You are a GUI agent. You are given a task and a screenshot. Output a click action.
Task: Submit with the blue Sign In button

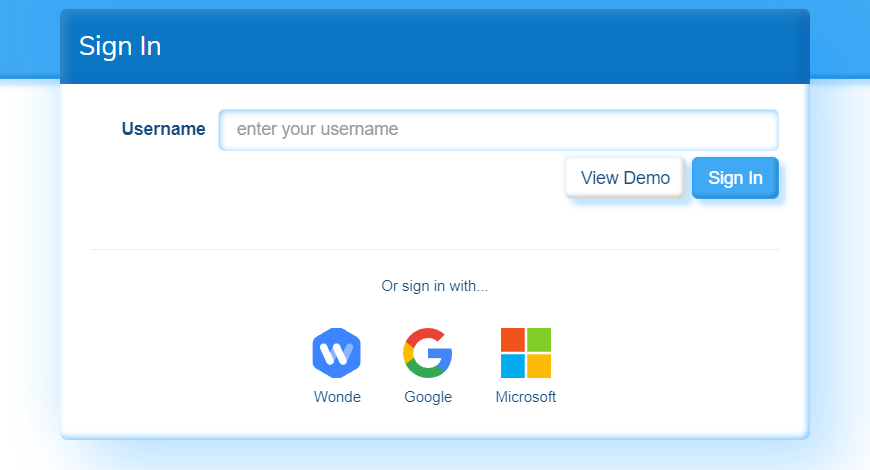tap(735, 178)
